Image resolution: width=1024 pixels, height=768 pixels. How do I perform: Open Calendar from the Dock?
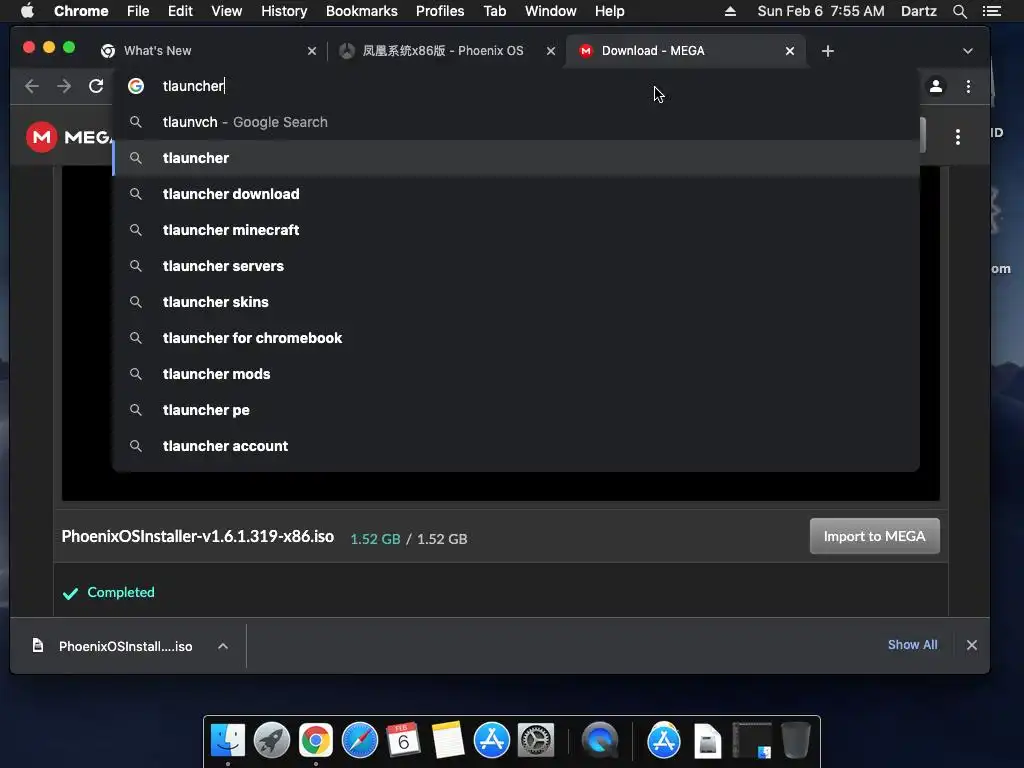pyautogui.click(x=403, y=741)
